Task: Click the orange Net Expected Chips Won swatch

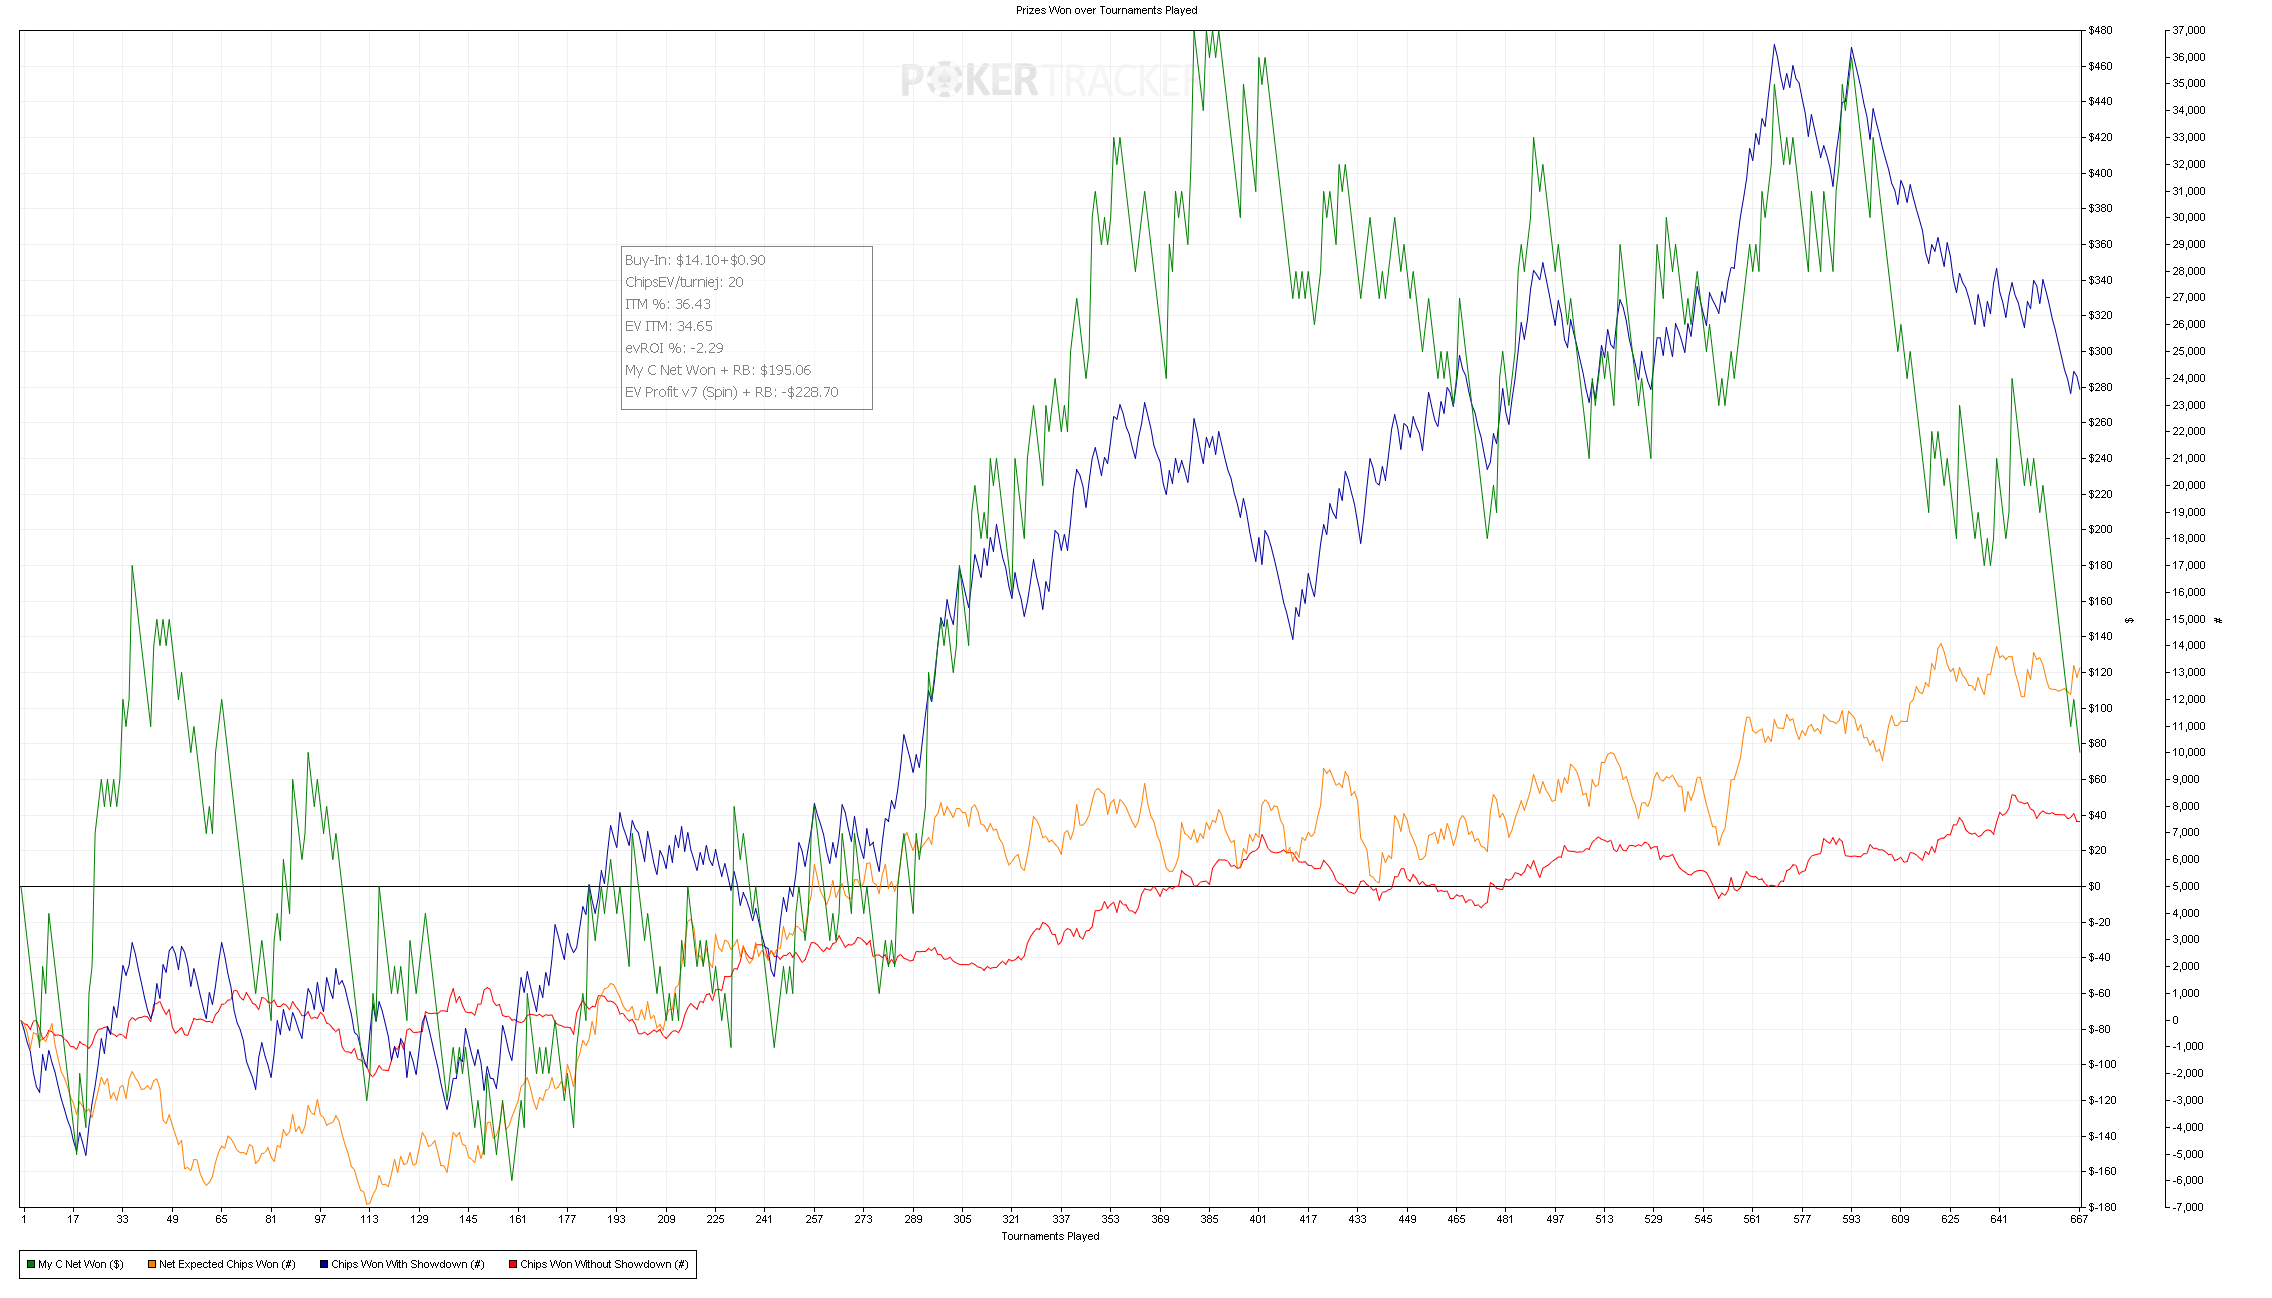Action: [x=152, y=1264]
